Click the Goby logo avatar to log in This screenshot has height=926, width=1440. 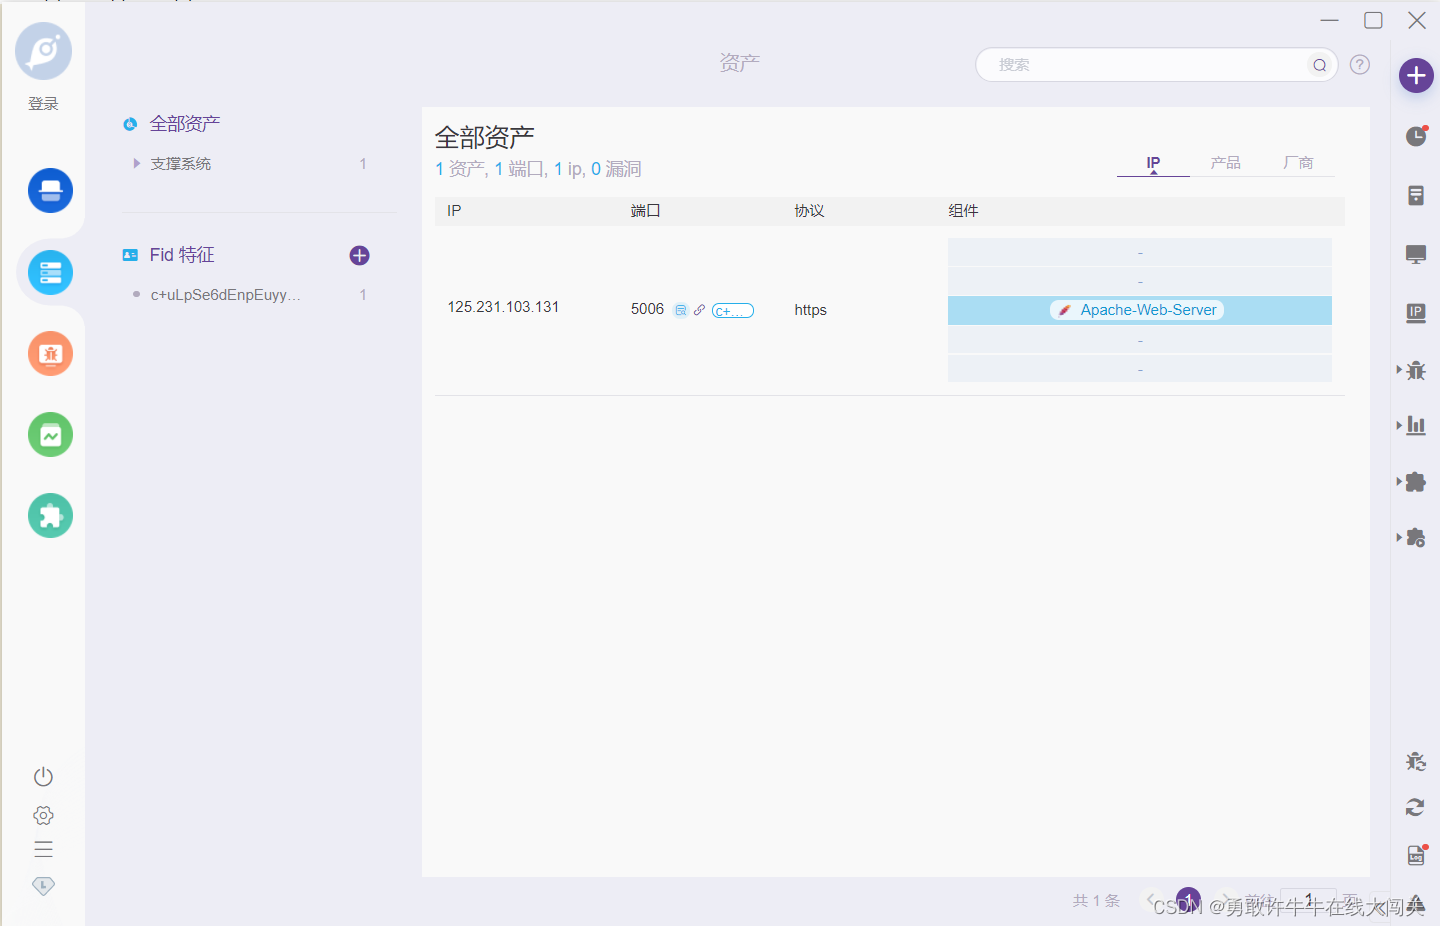[43, 51]
